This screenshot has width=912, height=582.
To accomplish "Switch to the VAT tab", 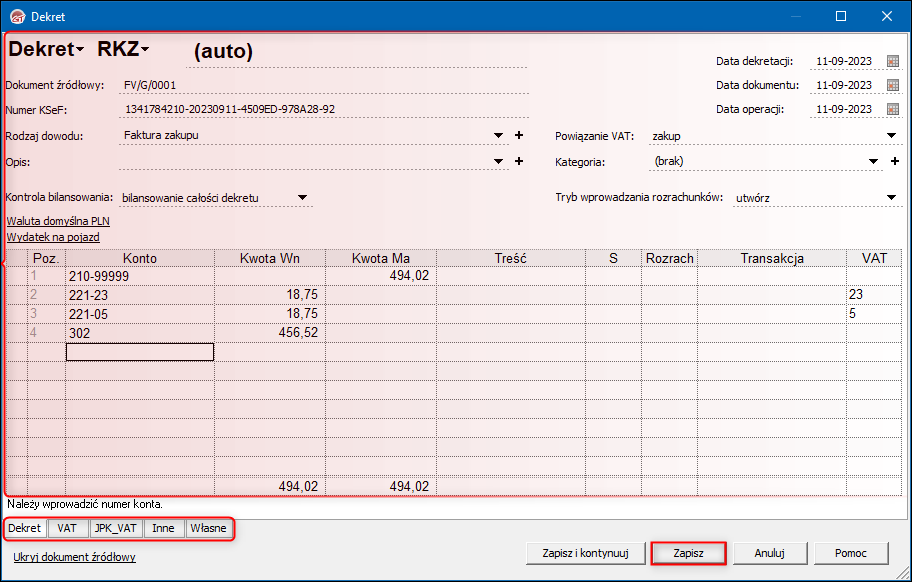I will (67, 528).
